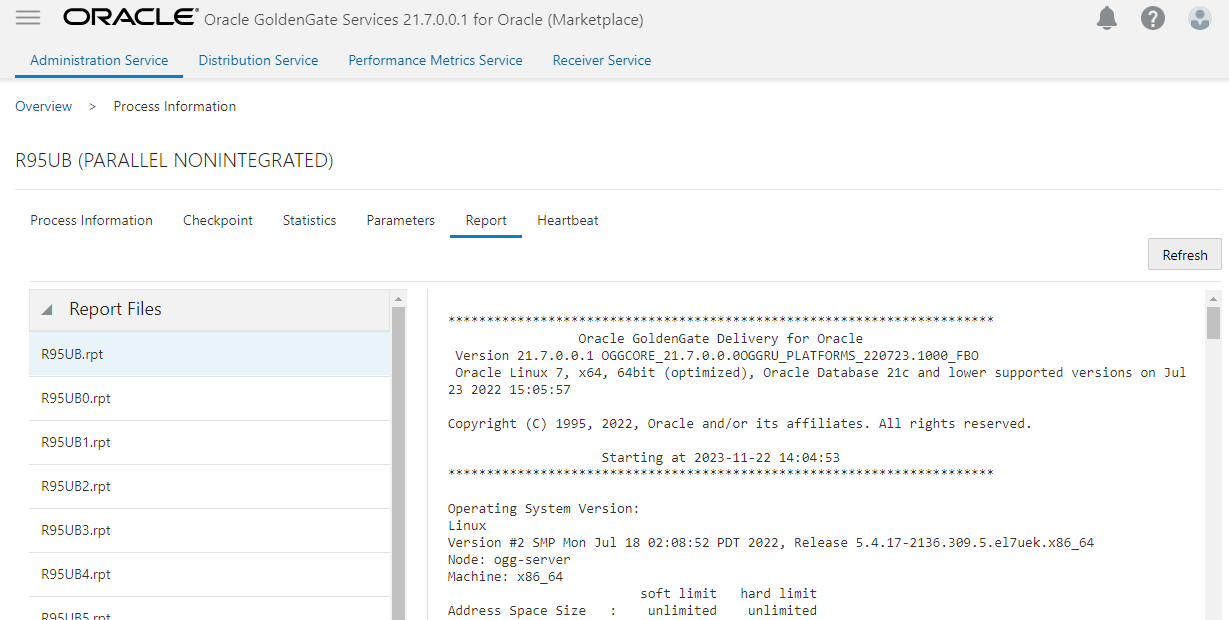Choose the R95UB4.rpt report file

pos(76,574)
